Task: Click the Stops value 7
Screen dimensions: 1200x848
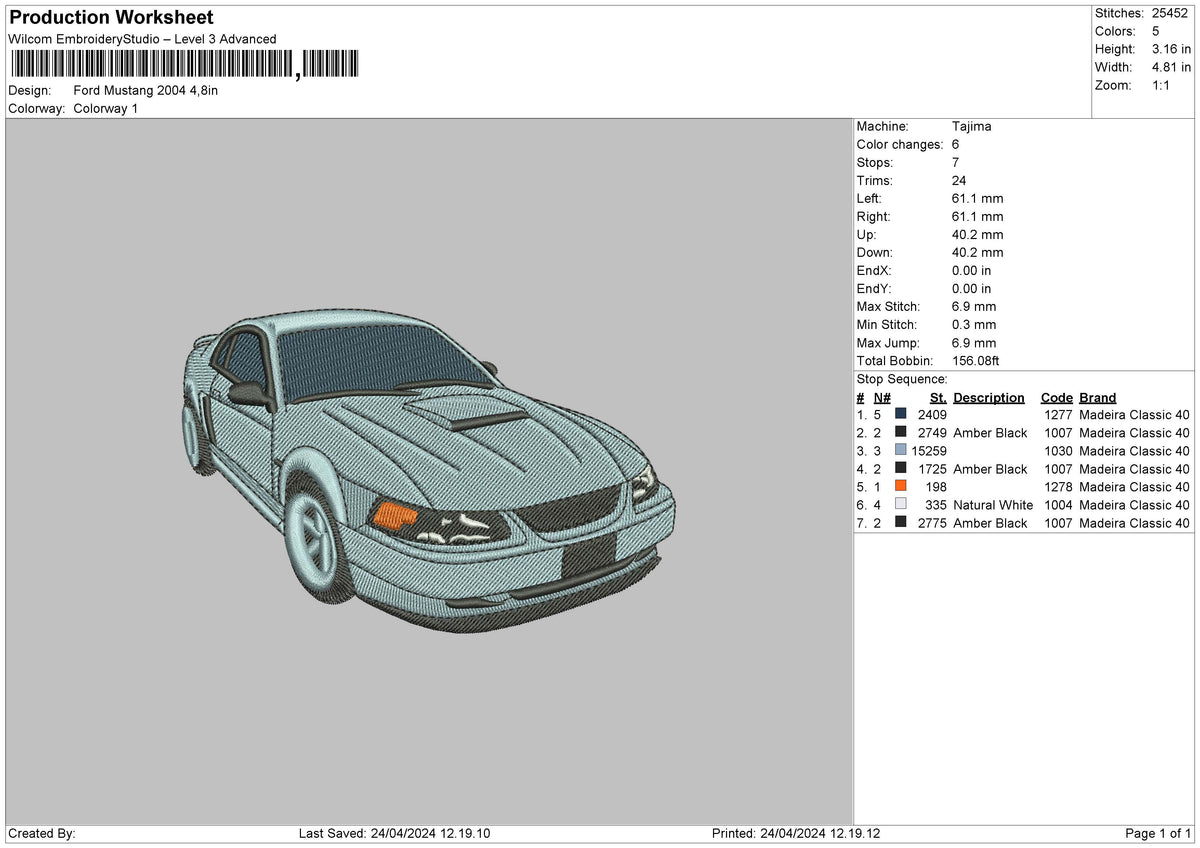Action: click(956, 162)
